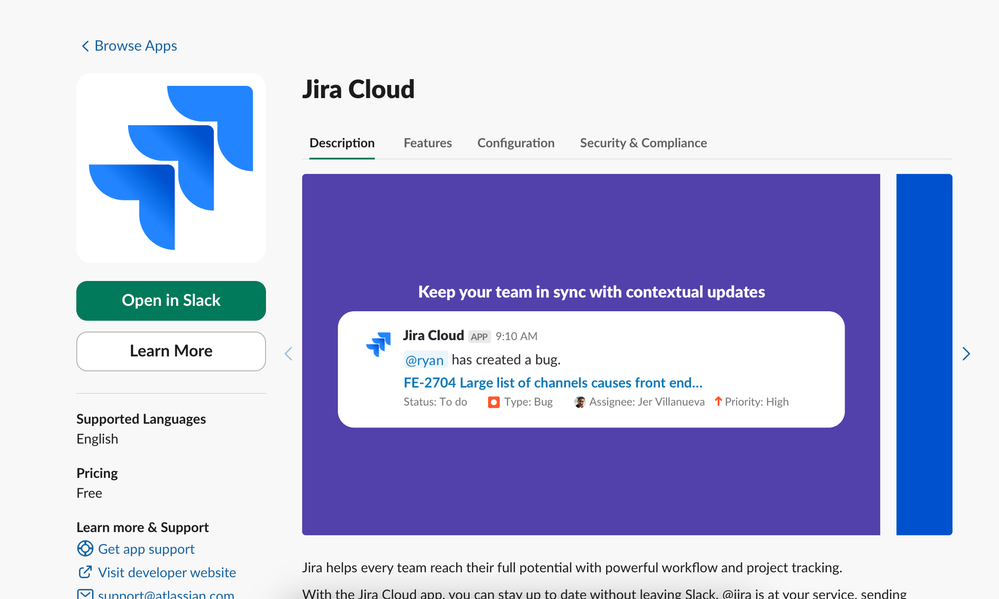This screenshot has height=599, width=999.
Task: Click the 'has created a bug.' text
Action: (x=506, y=360)
